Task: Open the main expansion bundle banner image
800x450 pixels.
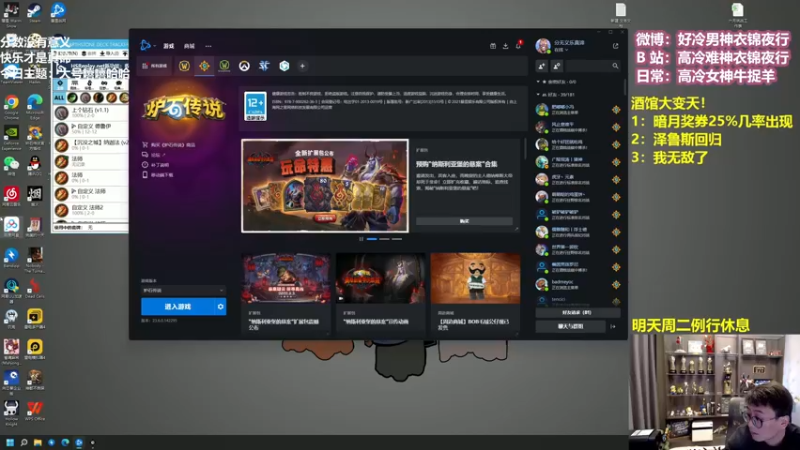Action: pos(325,186)
